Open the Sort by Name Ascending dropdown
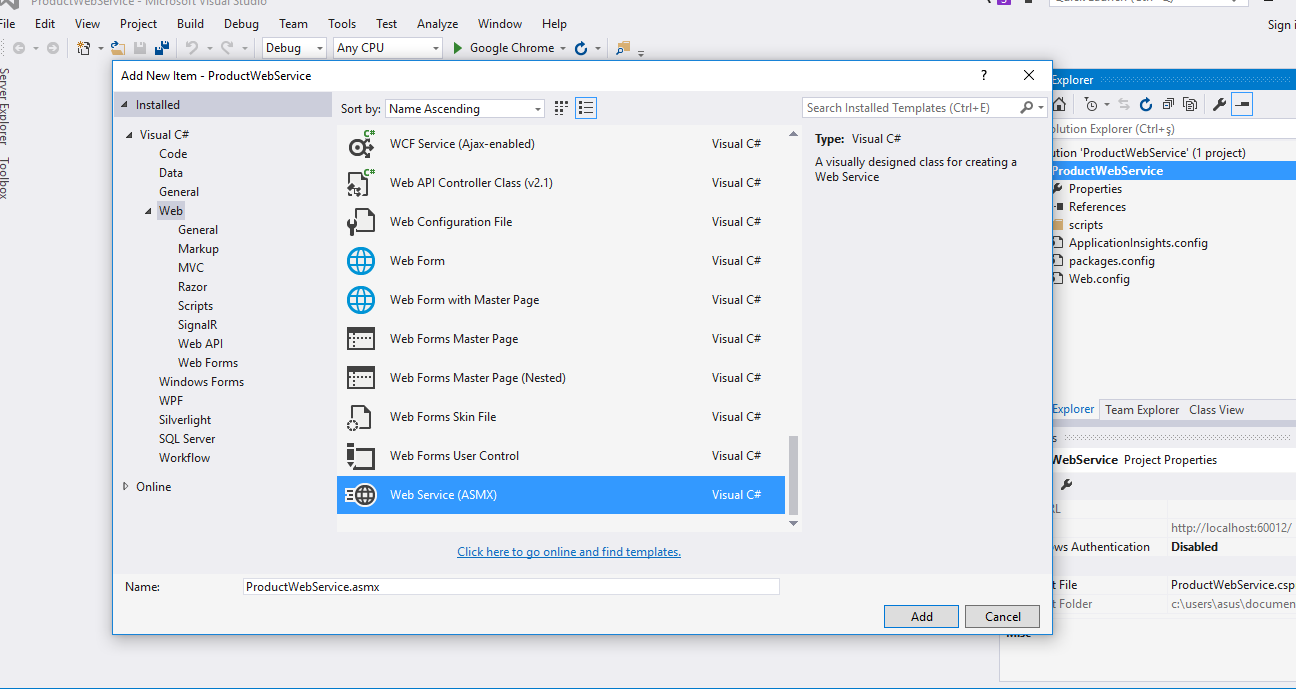 tap(465, 108)
